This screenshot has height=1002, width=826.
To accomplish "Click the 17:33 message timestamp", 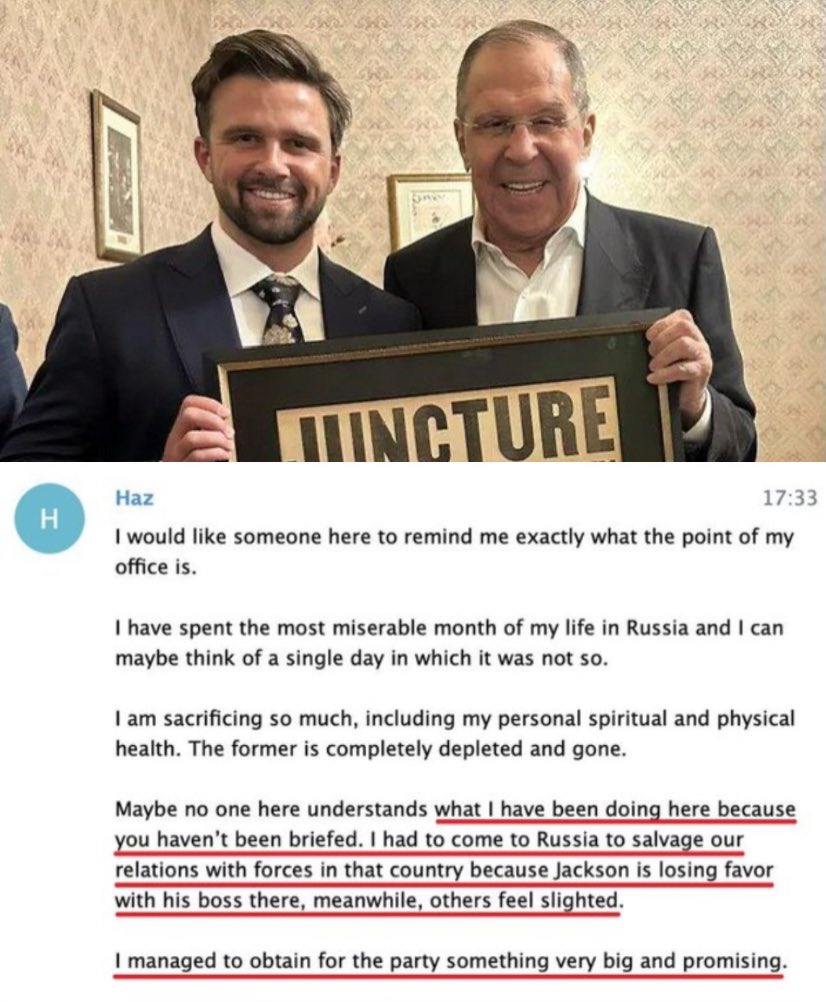I will (x=790, y=498).
